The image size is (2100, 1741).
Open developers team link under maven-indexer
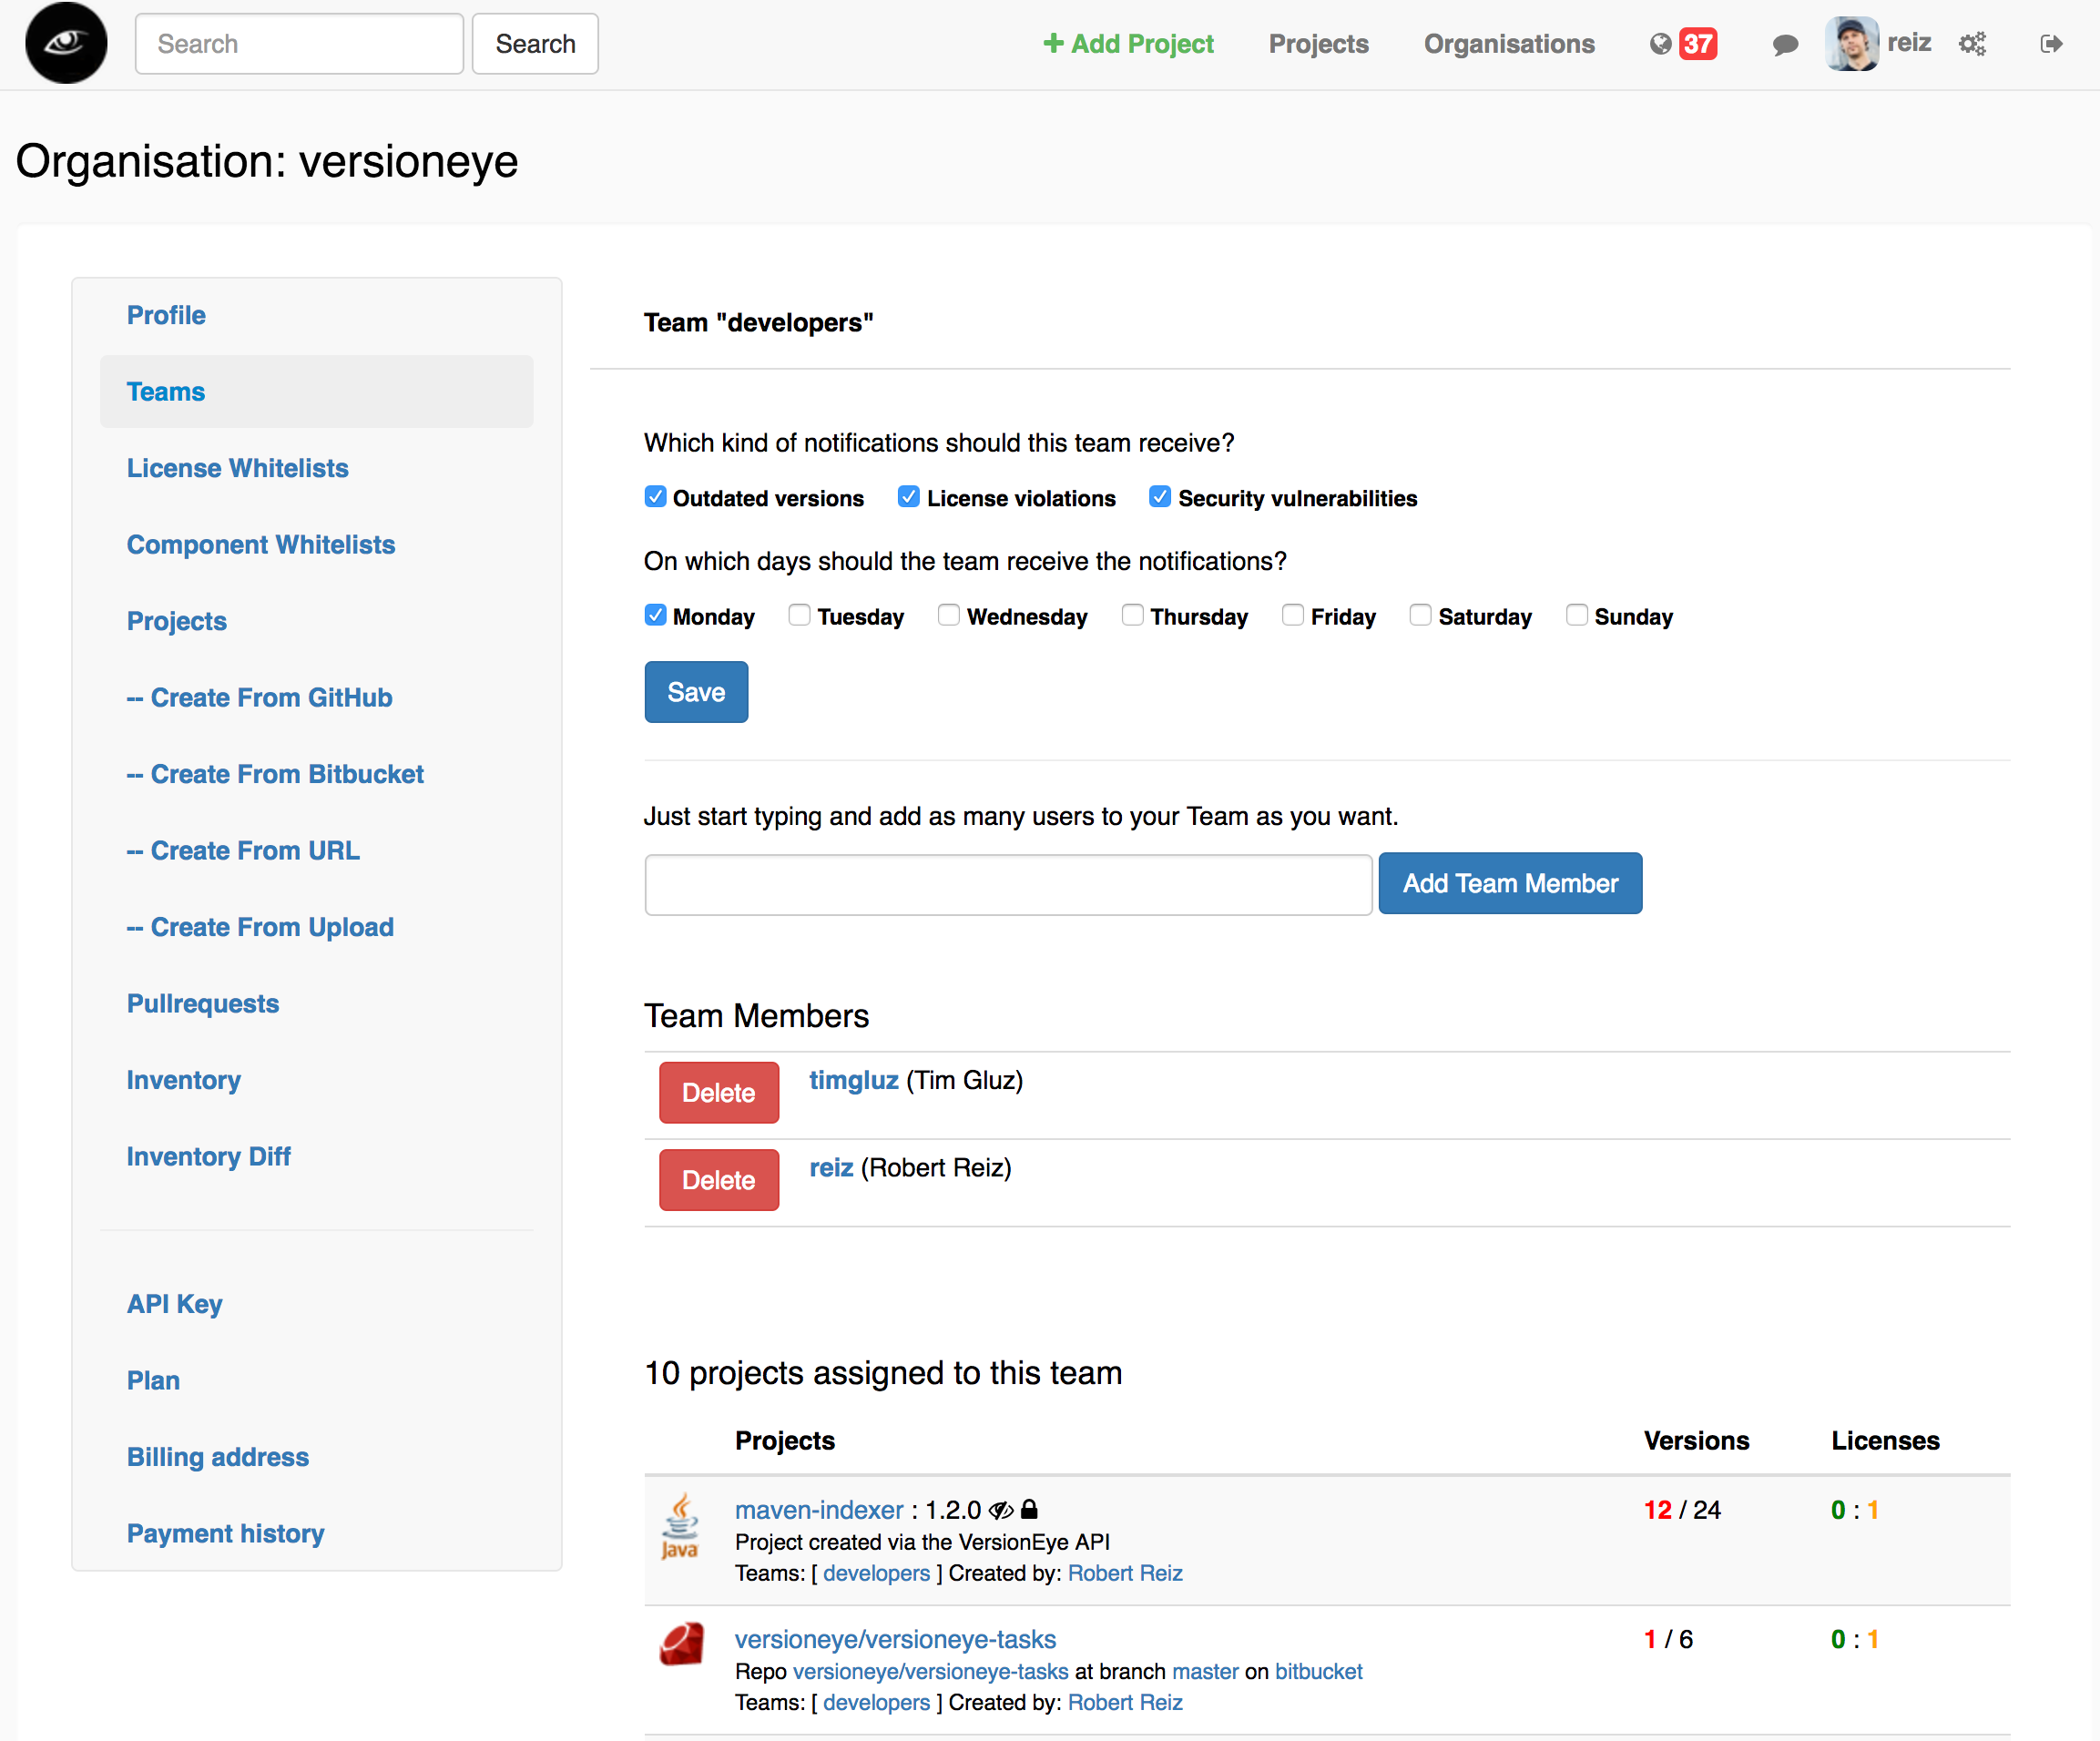point(877,1573)
